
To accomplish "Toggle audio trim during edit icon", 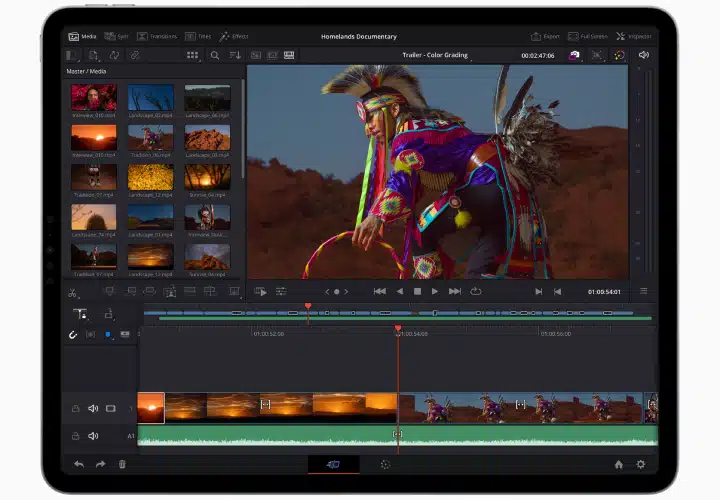I will [90, 335].
